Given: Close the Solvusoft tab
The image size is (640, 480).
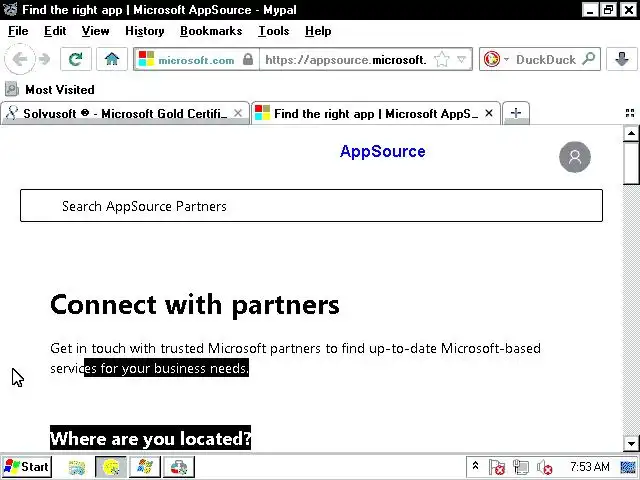Looking at the screenshot, I should coord(238,113).
